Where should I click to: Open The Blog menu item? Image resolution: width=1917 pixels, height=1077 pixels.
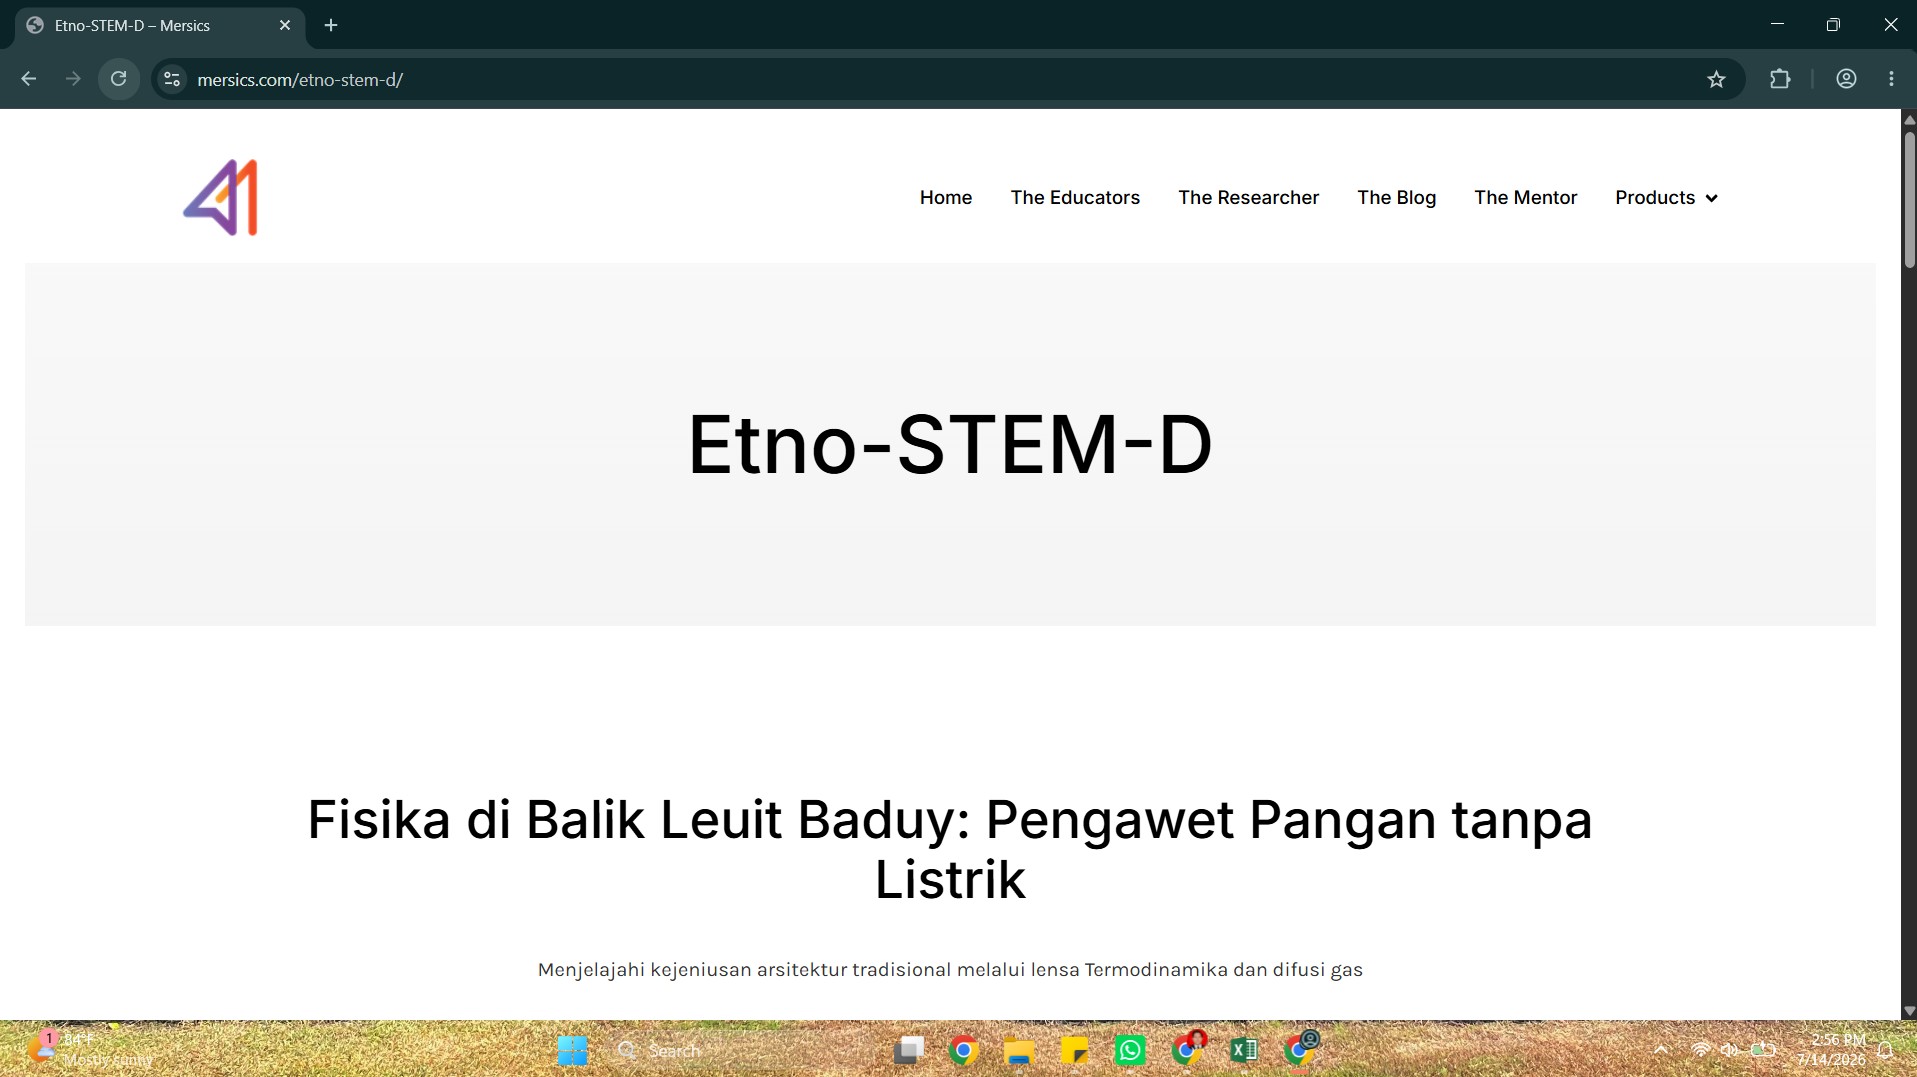[x=1396, y=198]
